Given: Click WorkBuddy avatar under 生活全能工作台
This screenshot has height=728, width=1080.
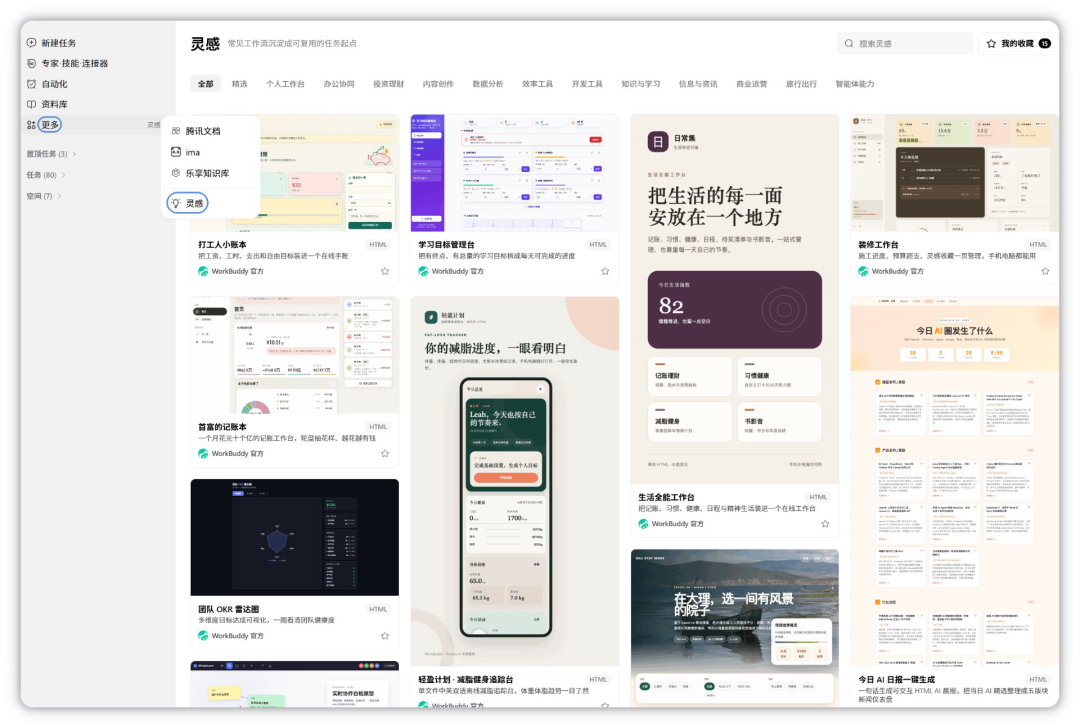Looking at the screenshot, I should [x=643, y=523].
